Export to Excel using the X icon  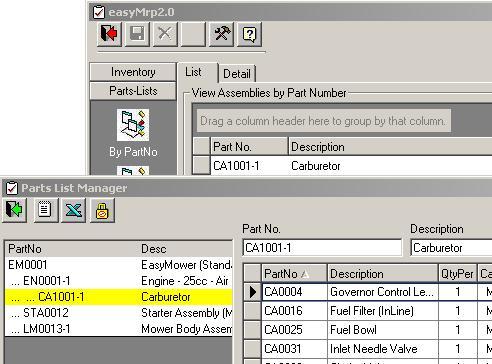coord(73,210)
